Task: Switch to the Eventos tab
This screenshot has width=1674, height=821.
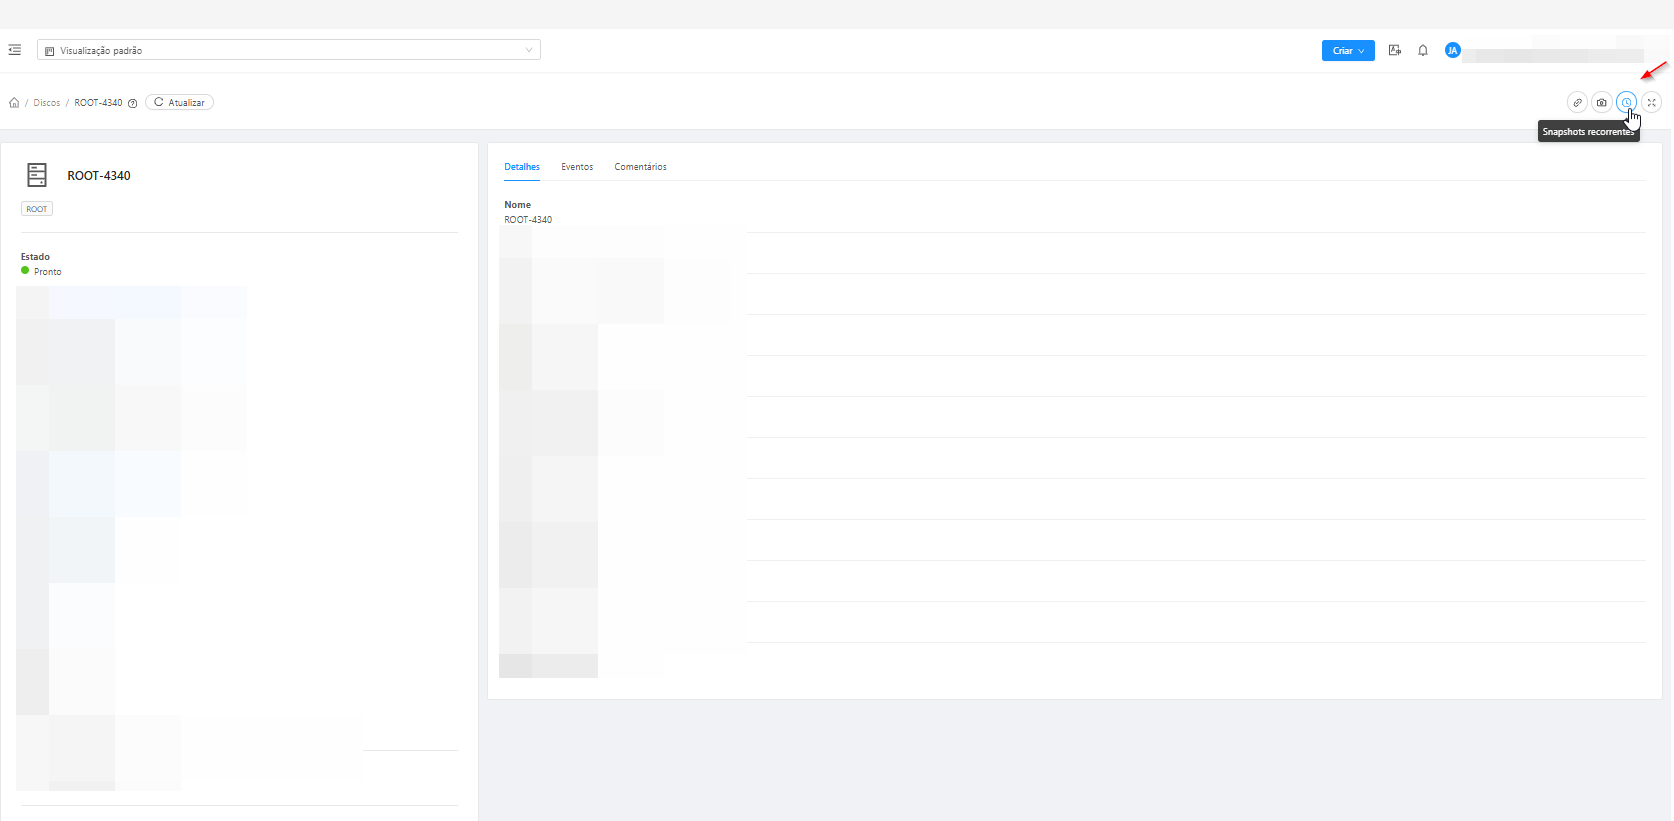Action: (577, 167)
